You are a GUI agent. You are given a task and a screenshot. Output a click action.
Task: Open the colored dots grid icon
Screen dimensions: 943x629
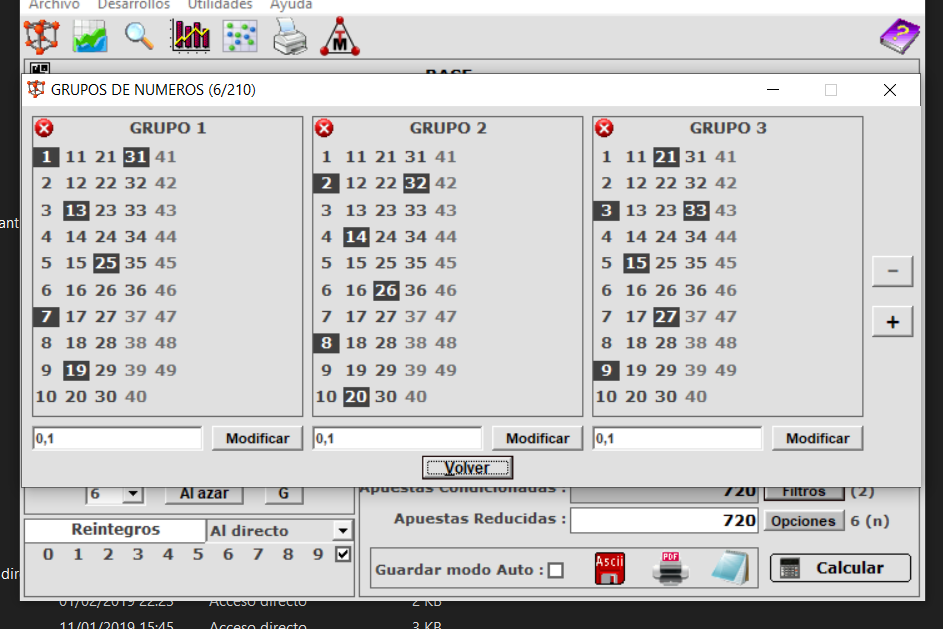[x=240, y=37]
